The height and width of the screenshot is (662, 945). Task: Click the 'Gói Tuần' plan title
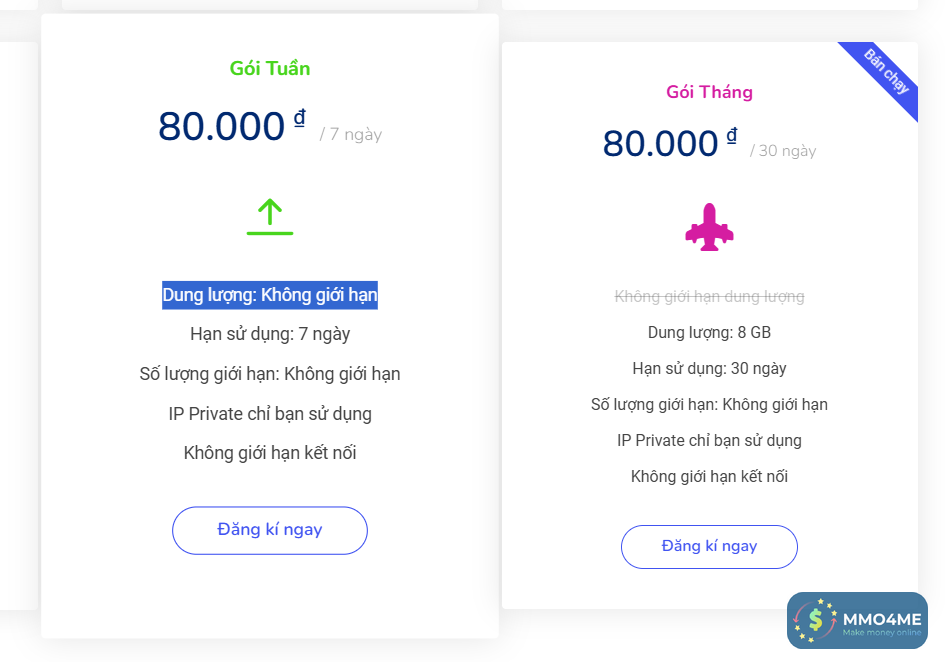point(270,68)
